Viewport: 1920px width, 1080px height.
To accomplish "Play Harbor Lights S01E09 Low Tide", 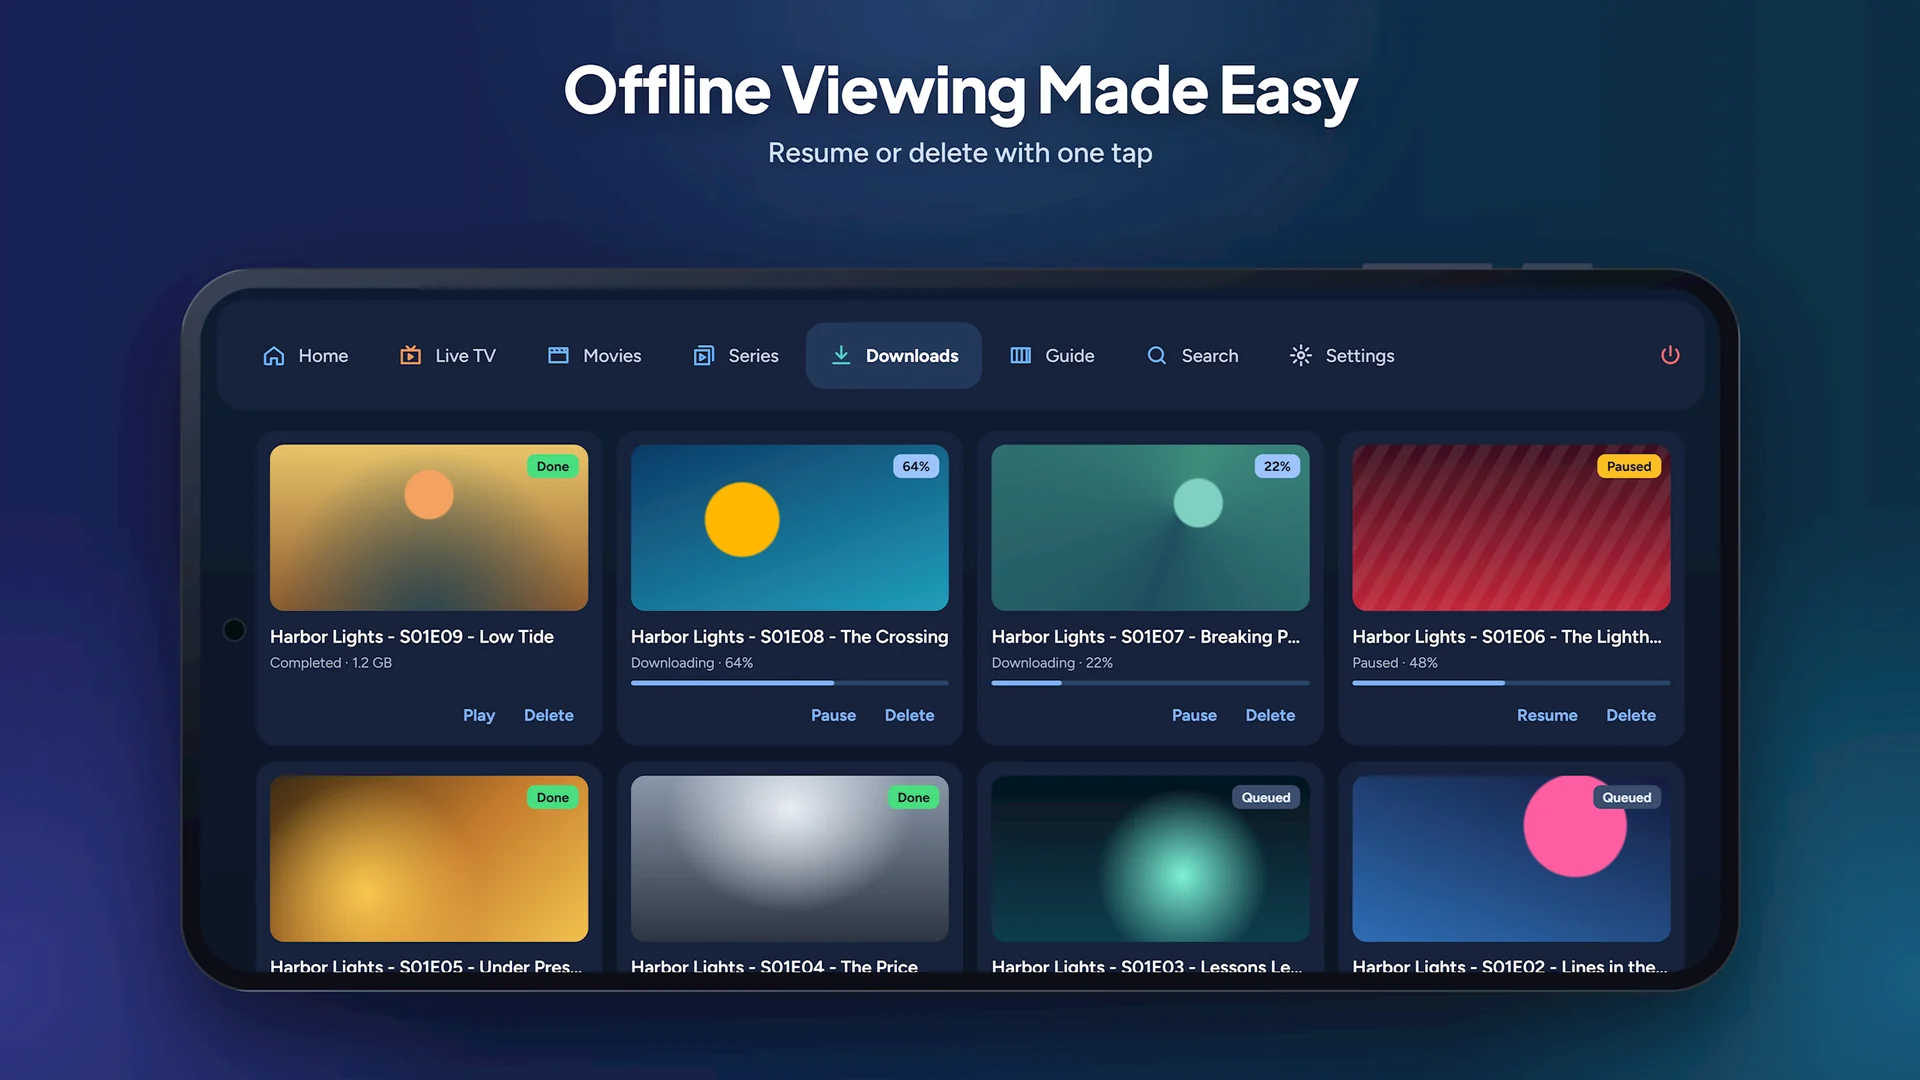I will pyautogui.click(x=479, y=715).
